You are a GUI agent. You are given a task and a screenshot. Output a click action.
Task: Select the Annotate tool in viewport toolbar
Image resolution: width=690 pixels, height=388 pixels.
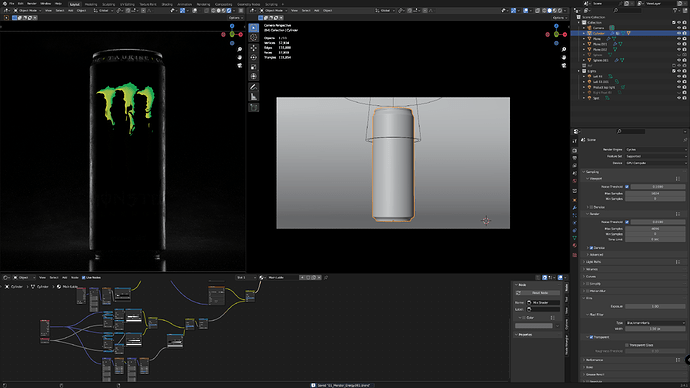[254, 87]
